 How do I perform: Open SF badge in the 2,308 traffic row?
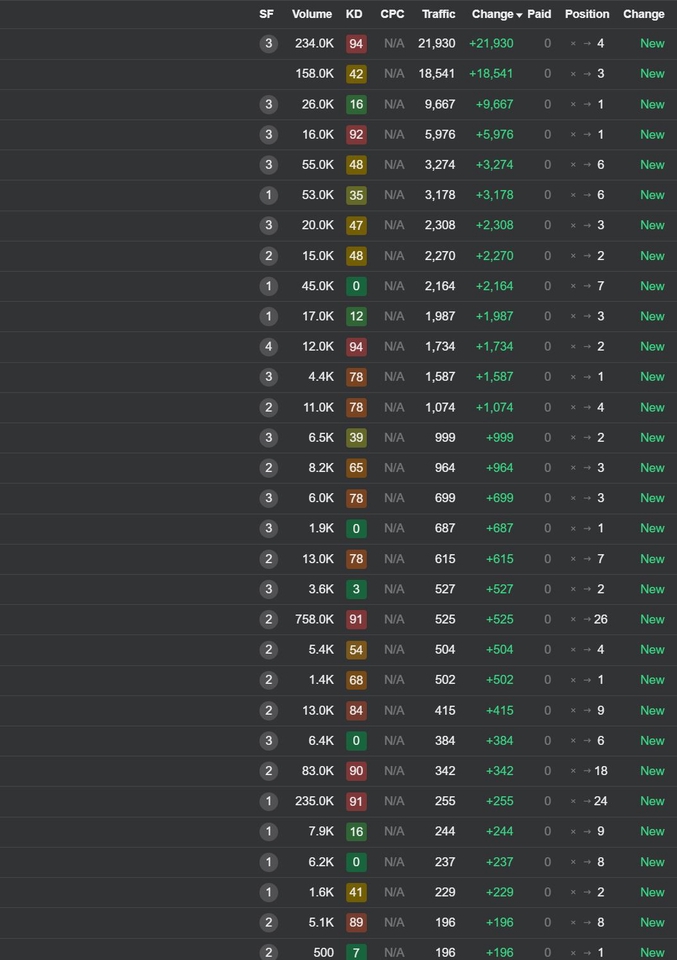[268, 225]
